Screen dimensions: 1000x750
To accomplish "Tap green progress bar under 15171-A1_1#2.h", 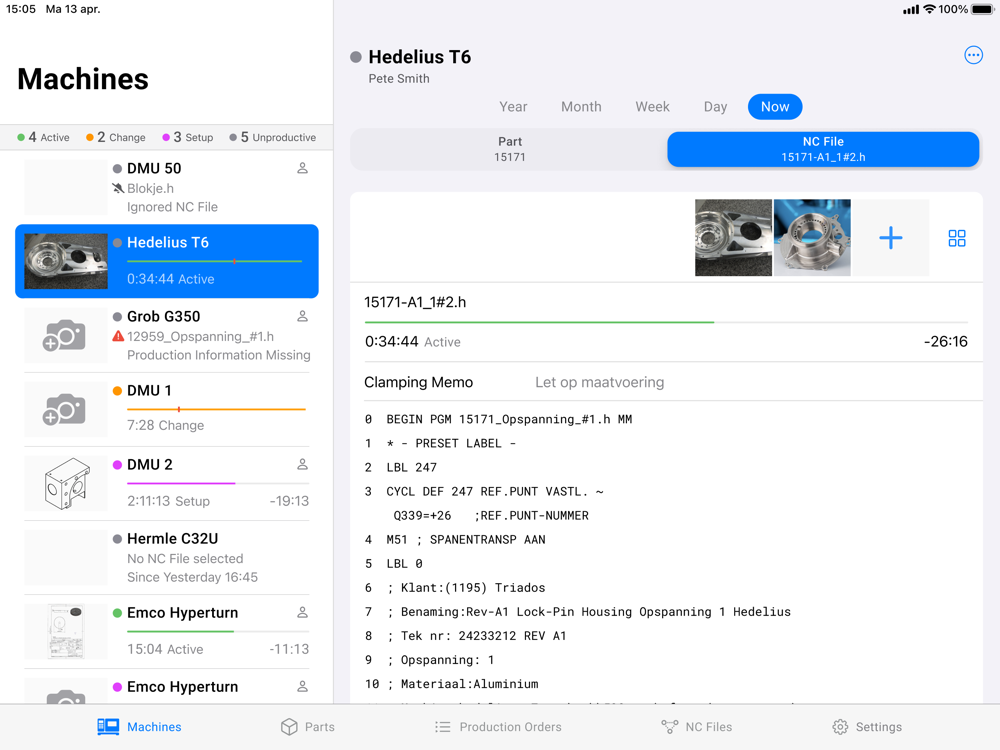I will point(539,322).
